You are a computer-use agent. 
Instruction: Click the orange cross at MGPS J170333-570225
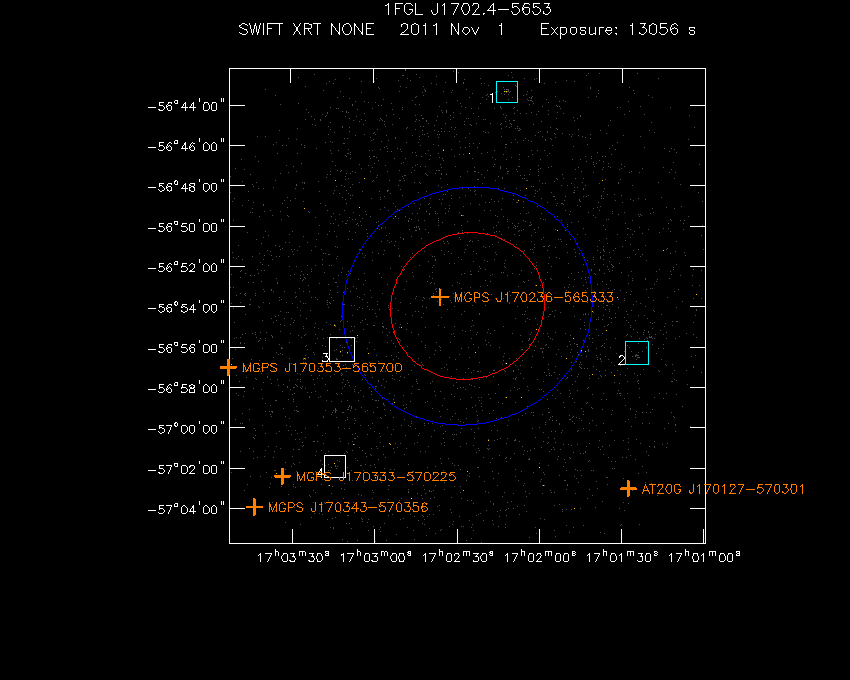[282, 477]
